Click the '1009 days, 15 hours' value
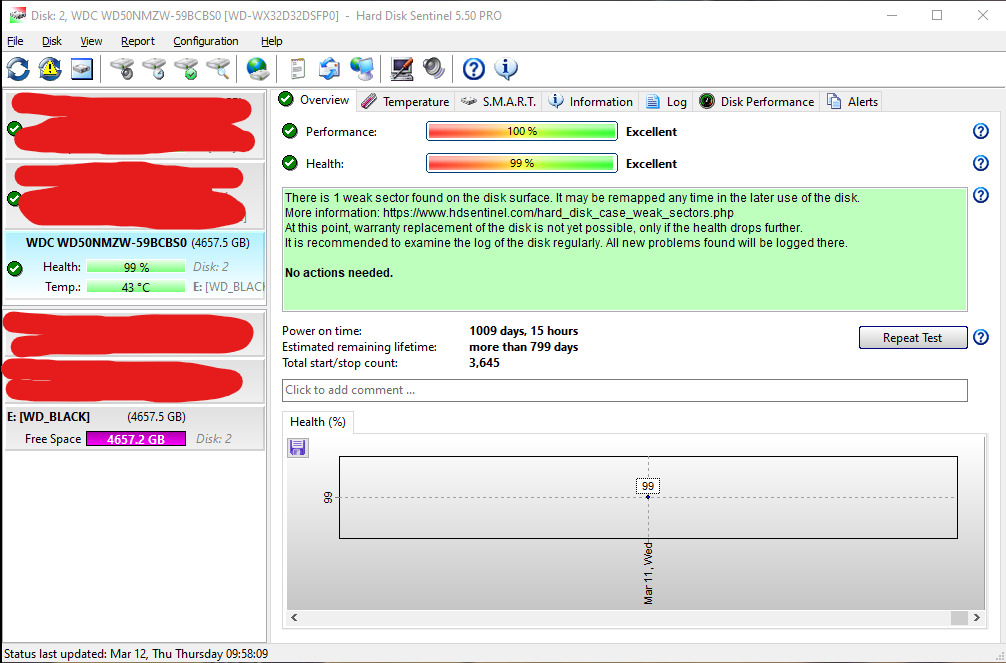The width and height of the screenshot is (1006, 663). click(x=524, y=331)
